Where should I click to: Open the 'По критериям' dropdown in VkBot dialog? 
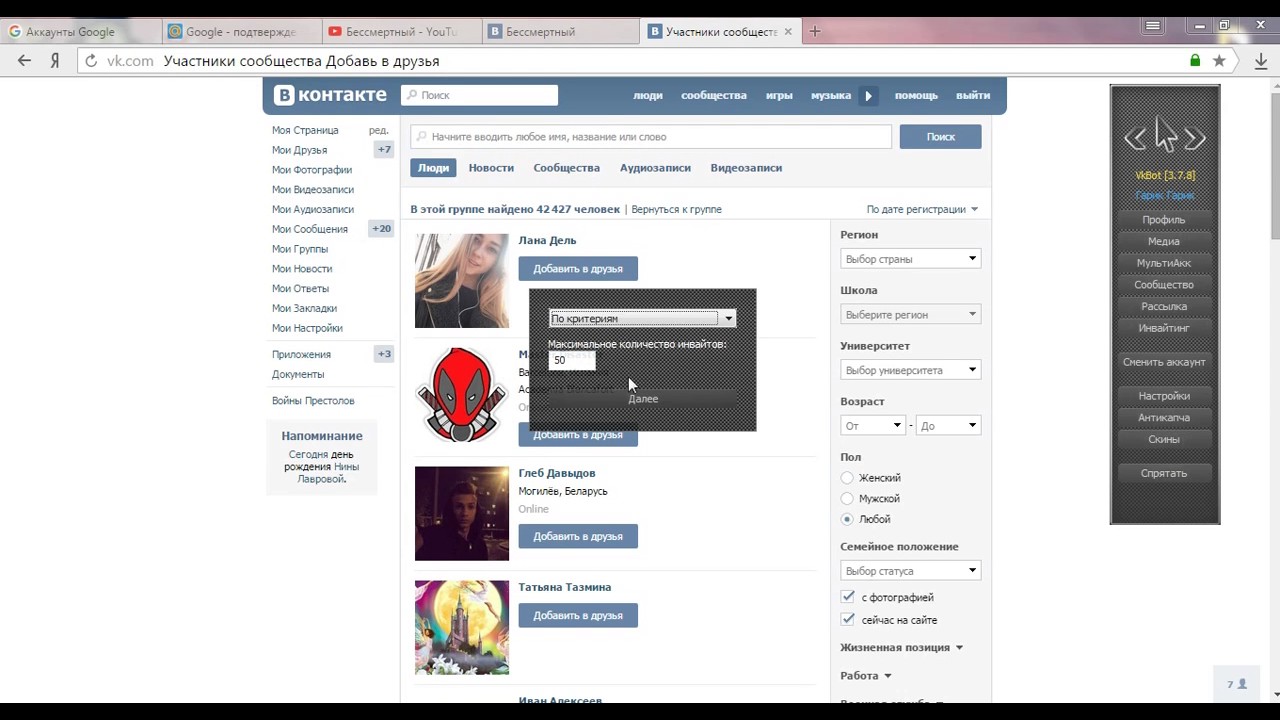click(x=642, y=319)
